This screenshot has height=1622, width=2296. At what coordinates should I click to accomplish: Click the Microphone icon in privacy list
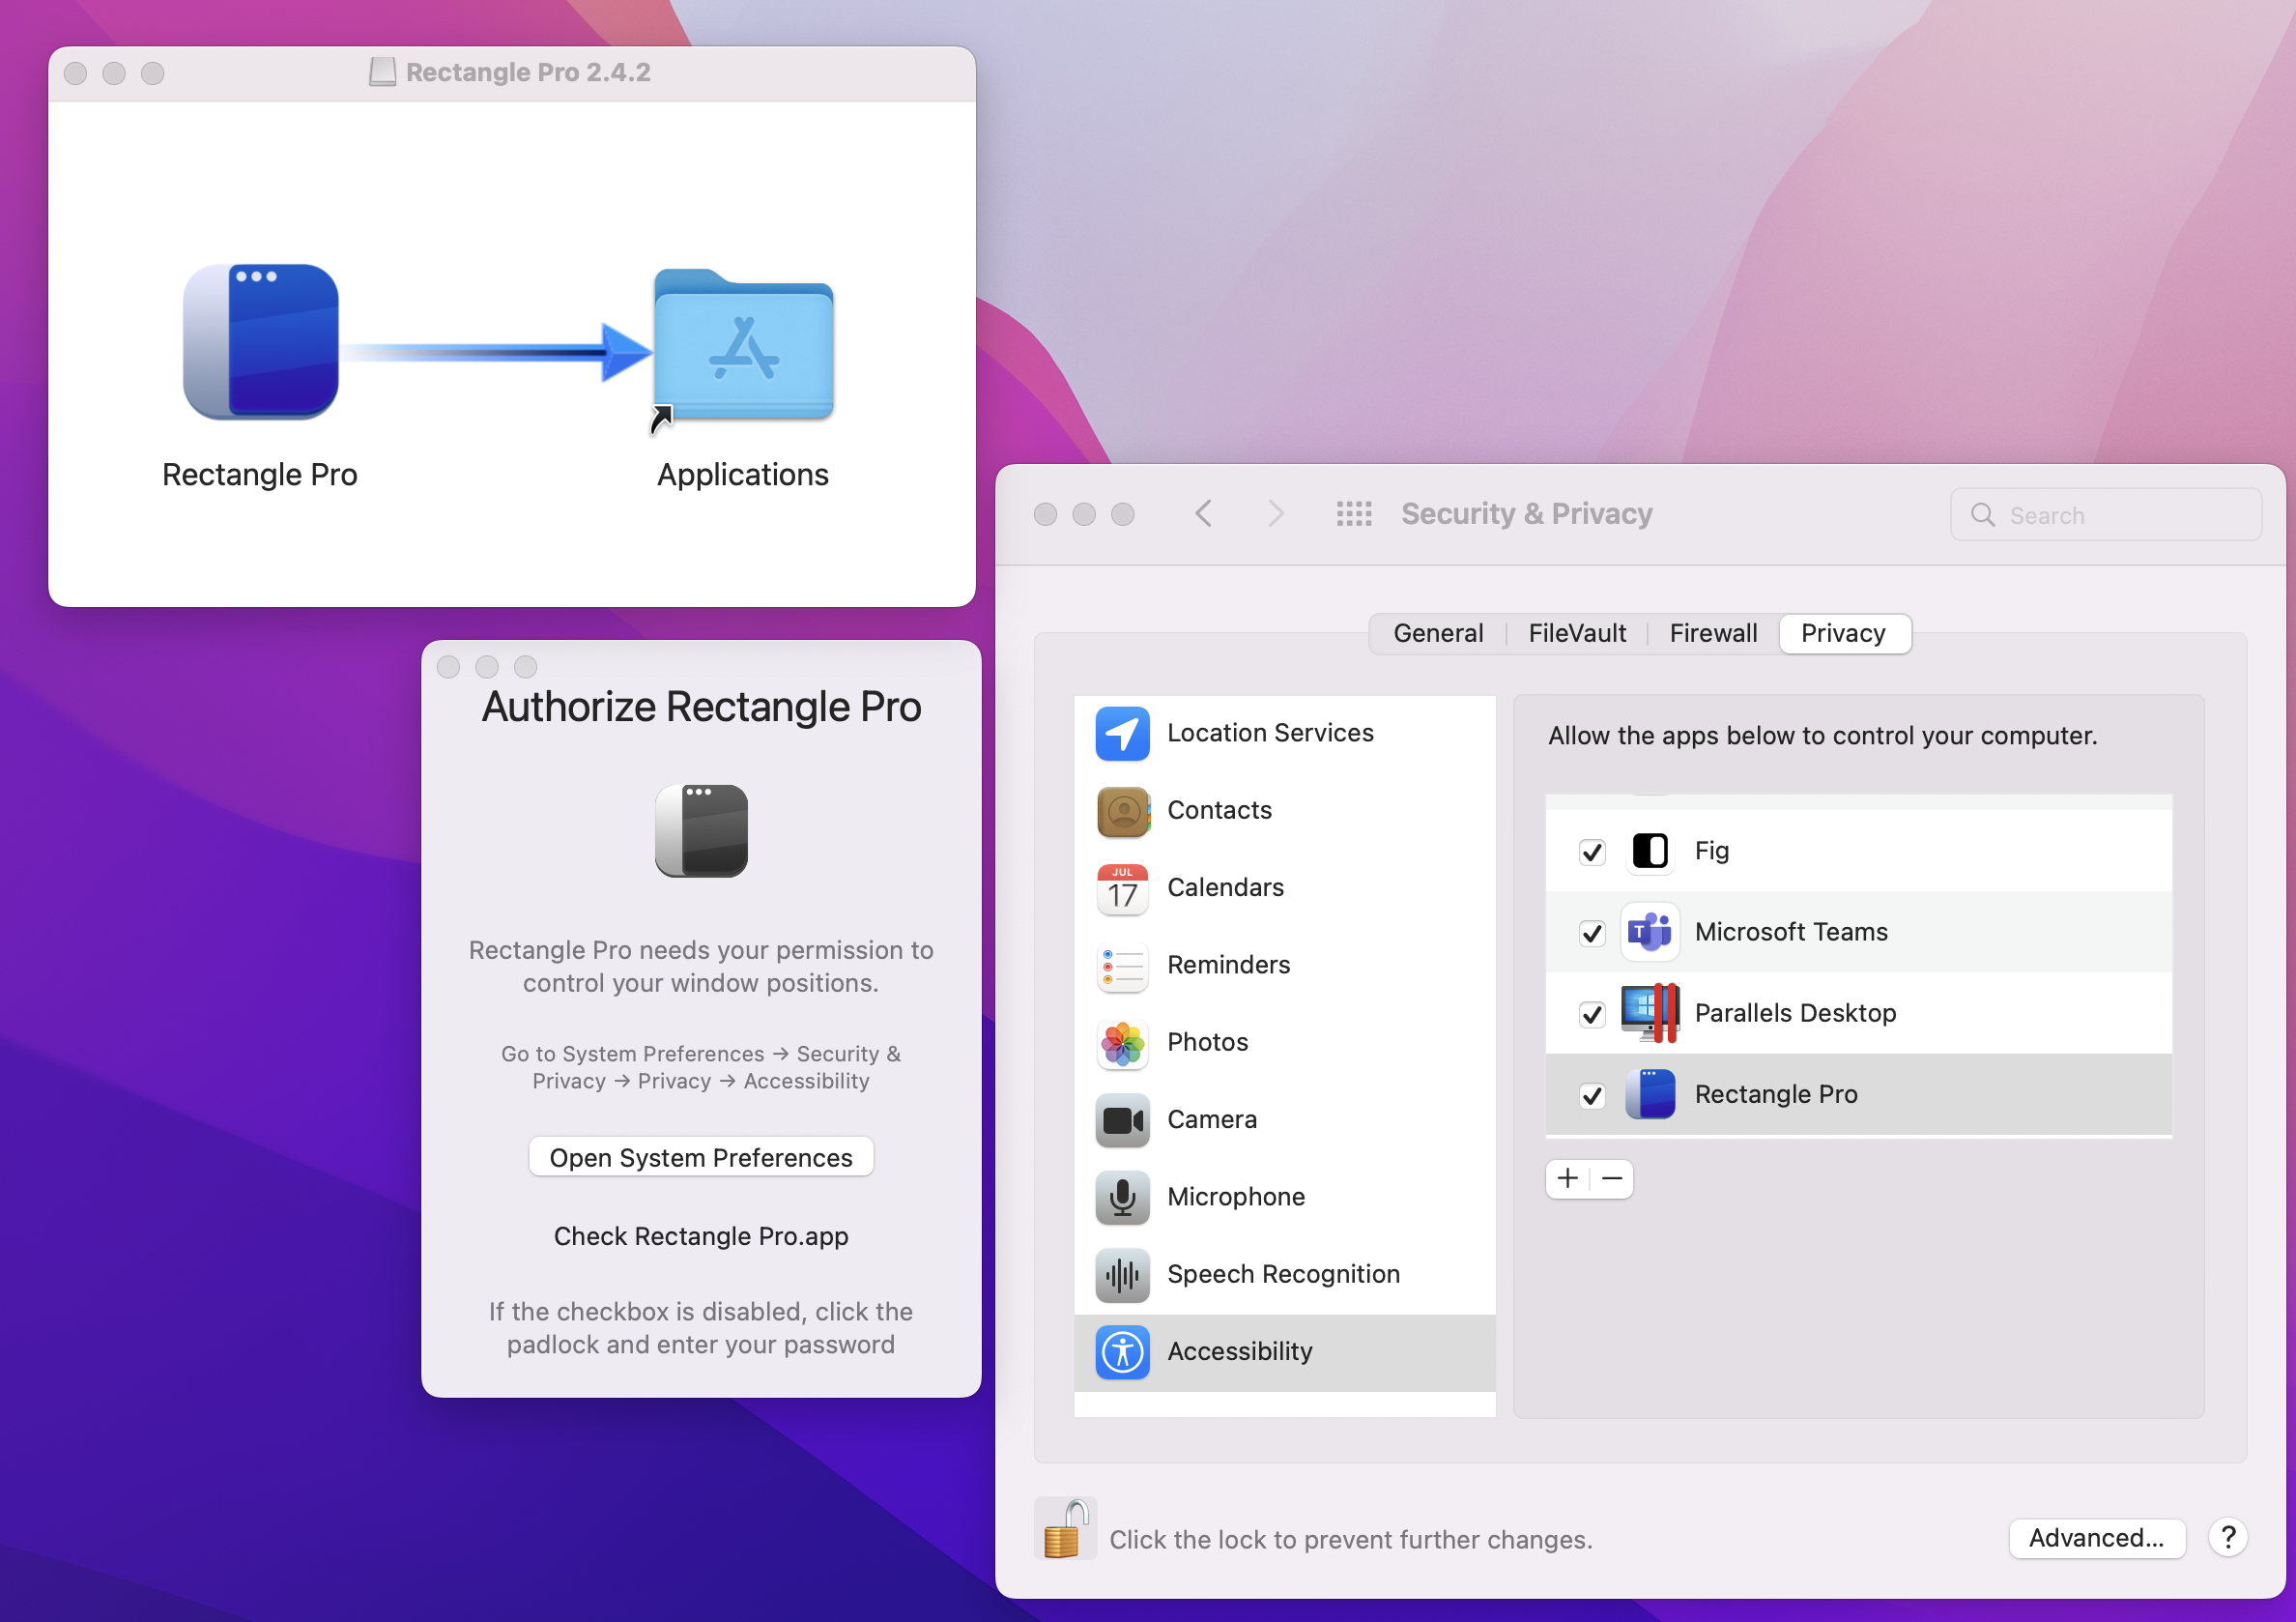tap(1122, 1197)
